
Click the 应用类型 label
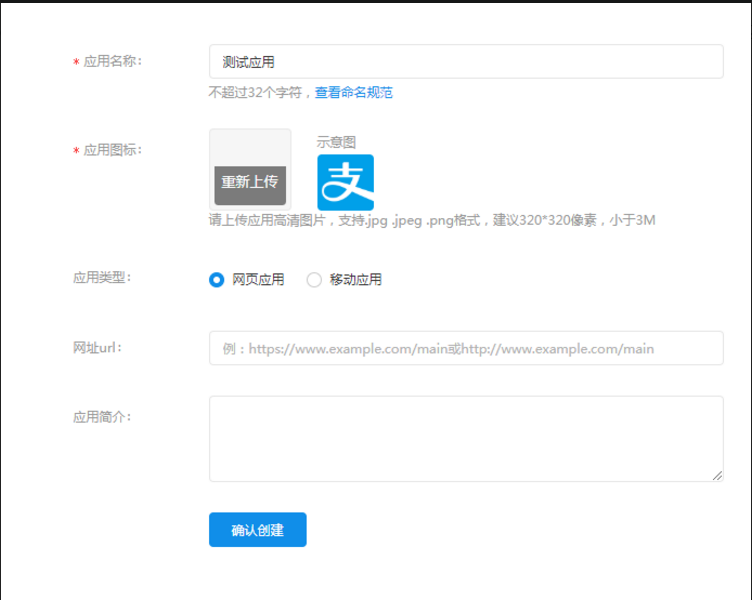coord(102,277)
